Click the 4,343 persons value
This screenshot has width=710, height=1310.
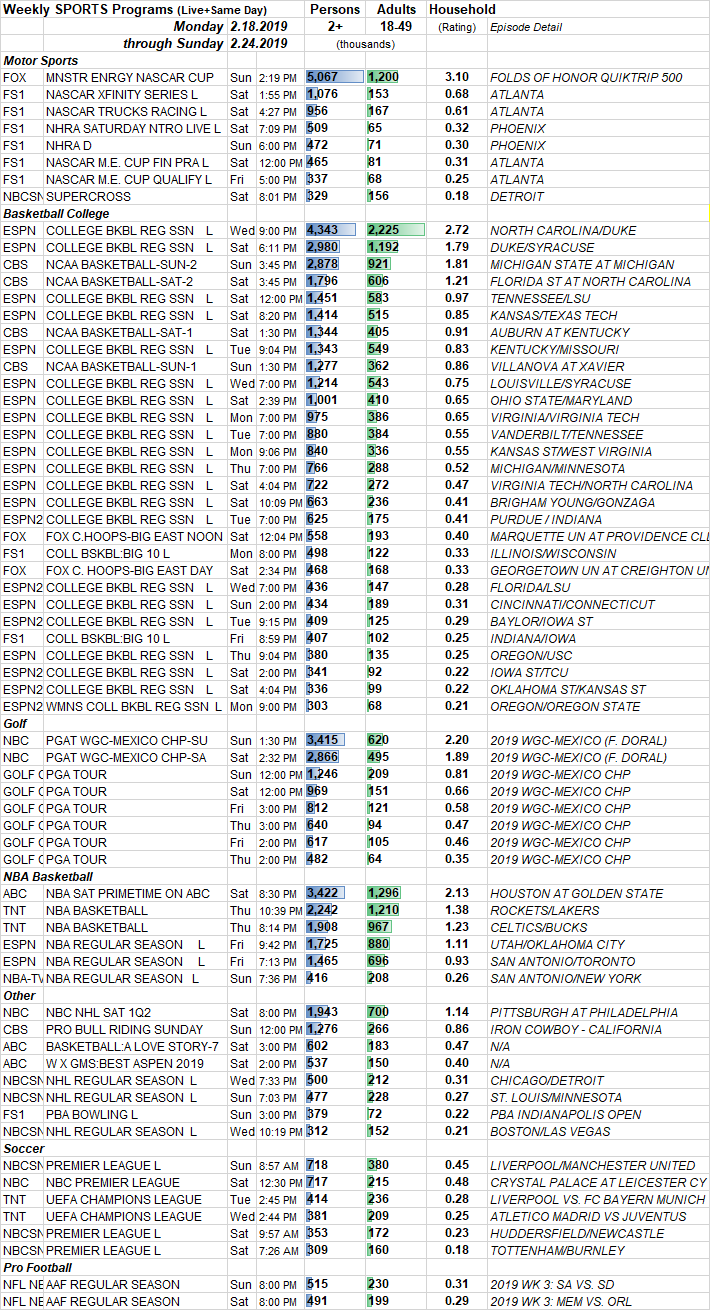pyautogui.click(x=323, y=230)
